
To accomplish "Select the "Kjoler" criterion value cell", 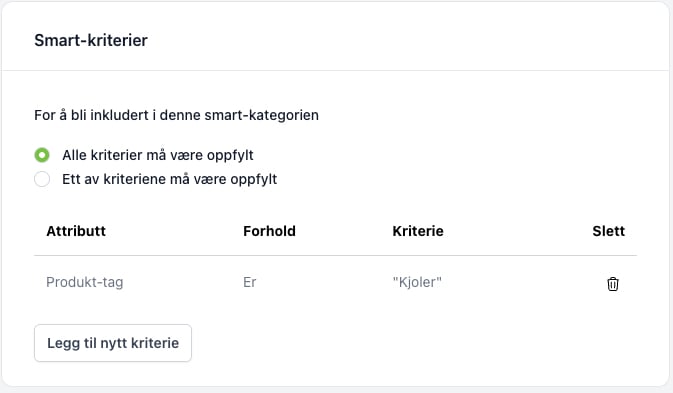I will pos(417,282).
